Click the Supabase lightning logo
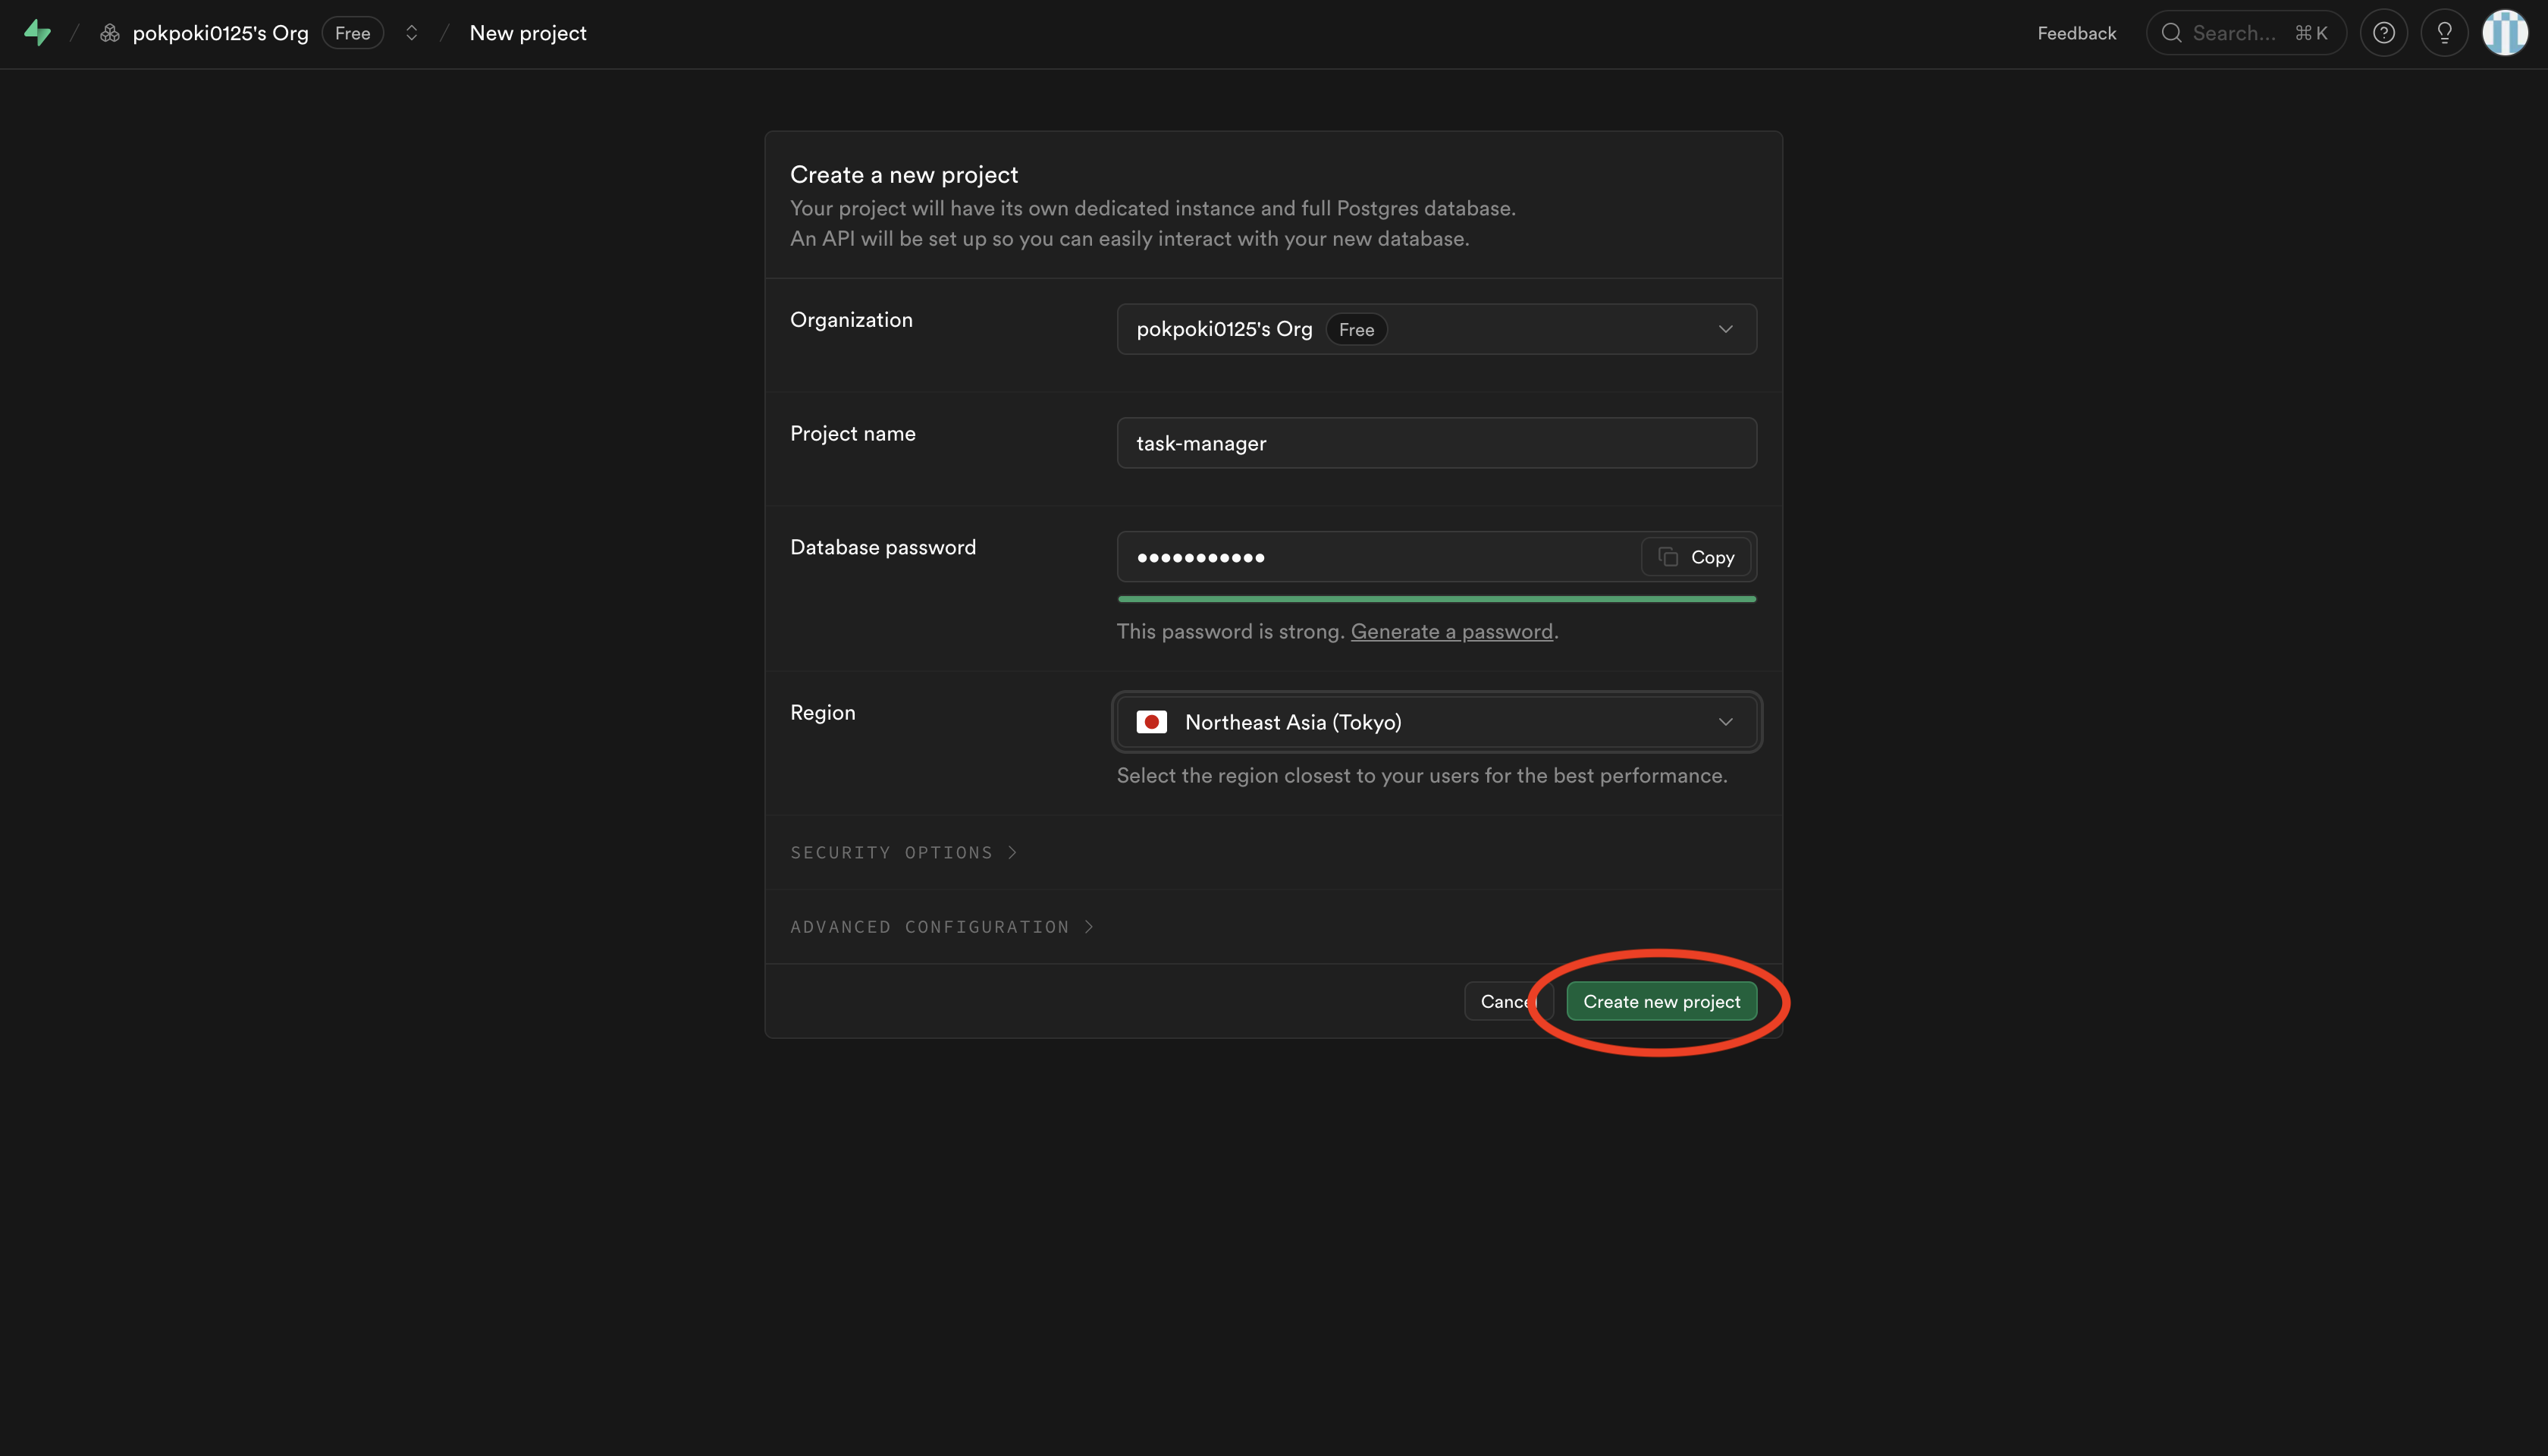The image size is (2548, 1456). 37,33
